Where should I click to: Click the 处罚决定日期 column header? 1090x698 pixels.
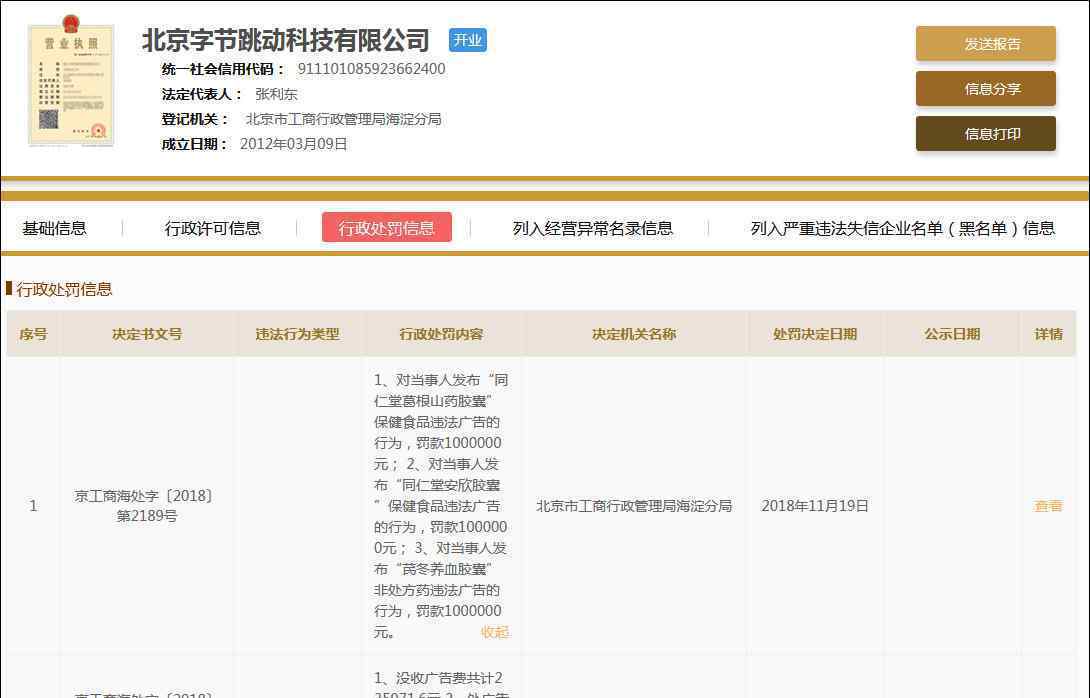point(815,334)
